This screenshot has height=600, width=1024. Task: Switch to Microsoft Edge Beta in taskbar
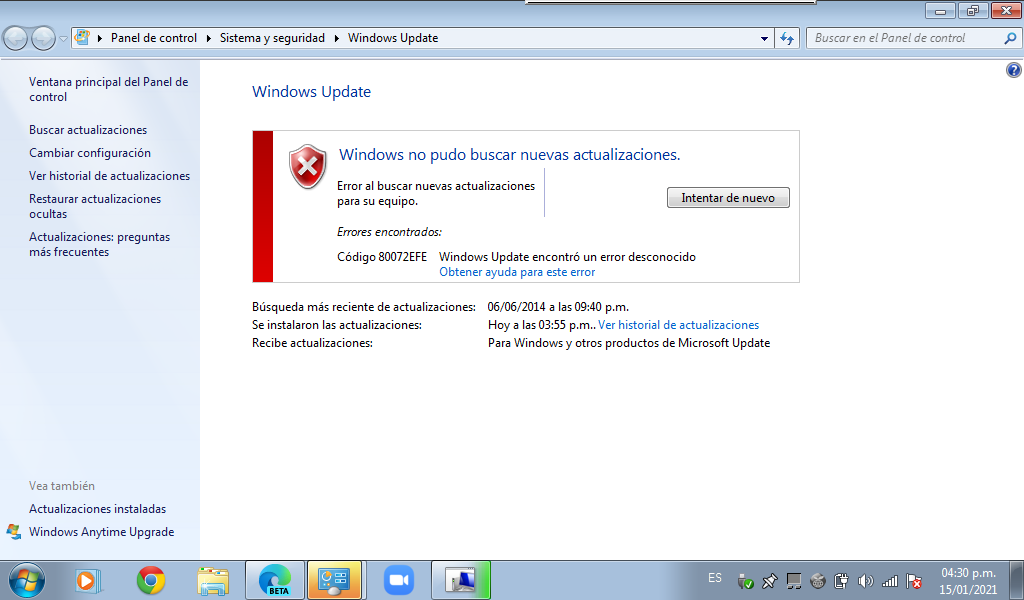275,580
